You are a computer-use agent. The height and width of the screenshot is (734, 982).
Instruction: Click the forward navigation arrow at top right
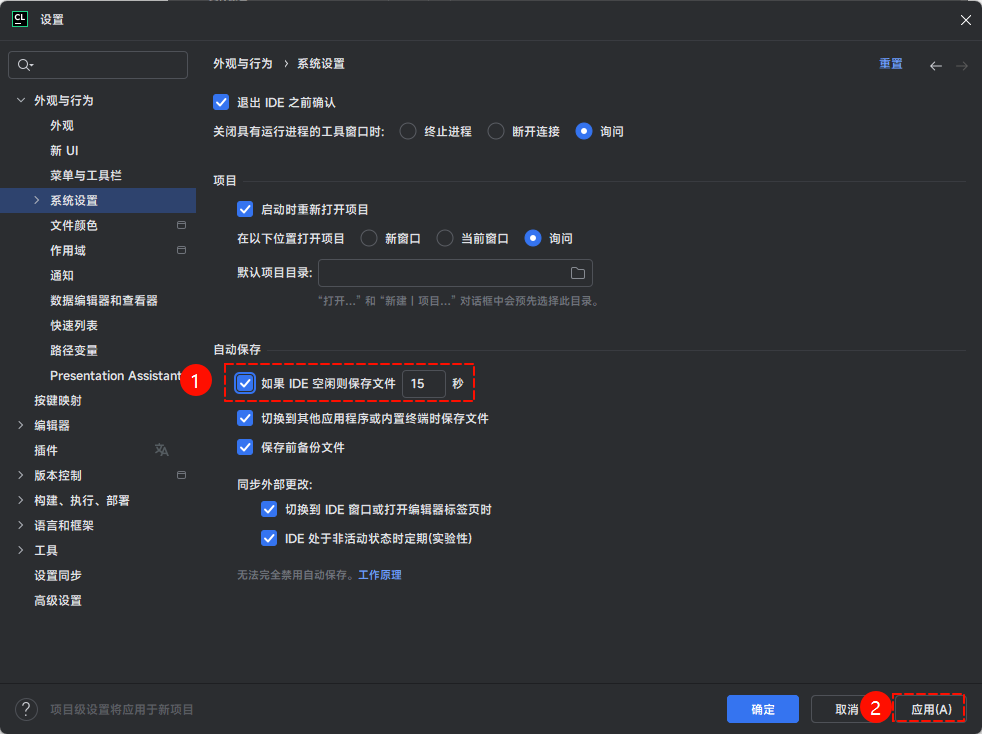959,64
